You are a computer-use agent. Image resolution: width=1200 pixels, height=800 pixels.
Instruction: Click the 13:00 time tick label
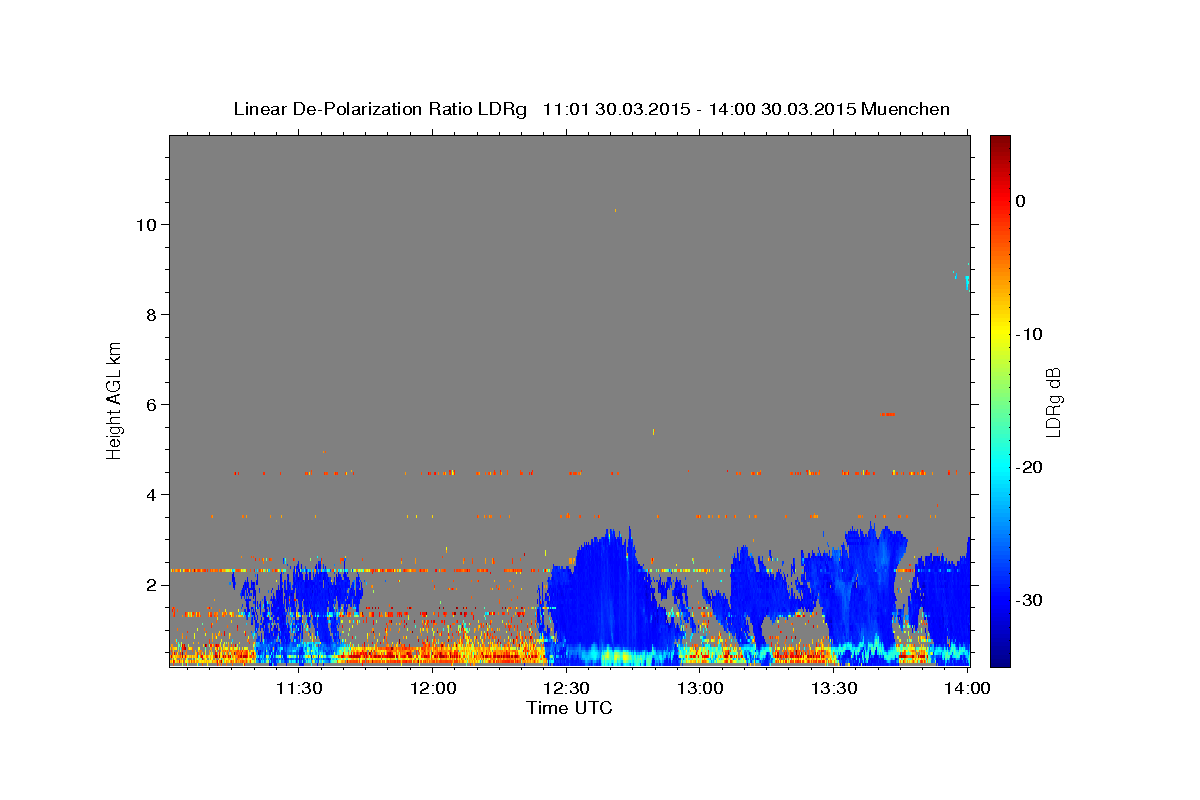pyautogui.click(x=701, y=688)
